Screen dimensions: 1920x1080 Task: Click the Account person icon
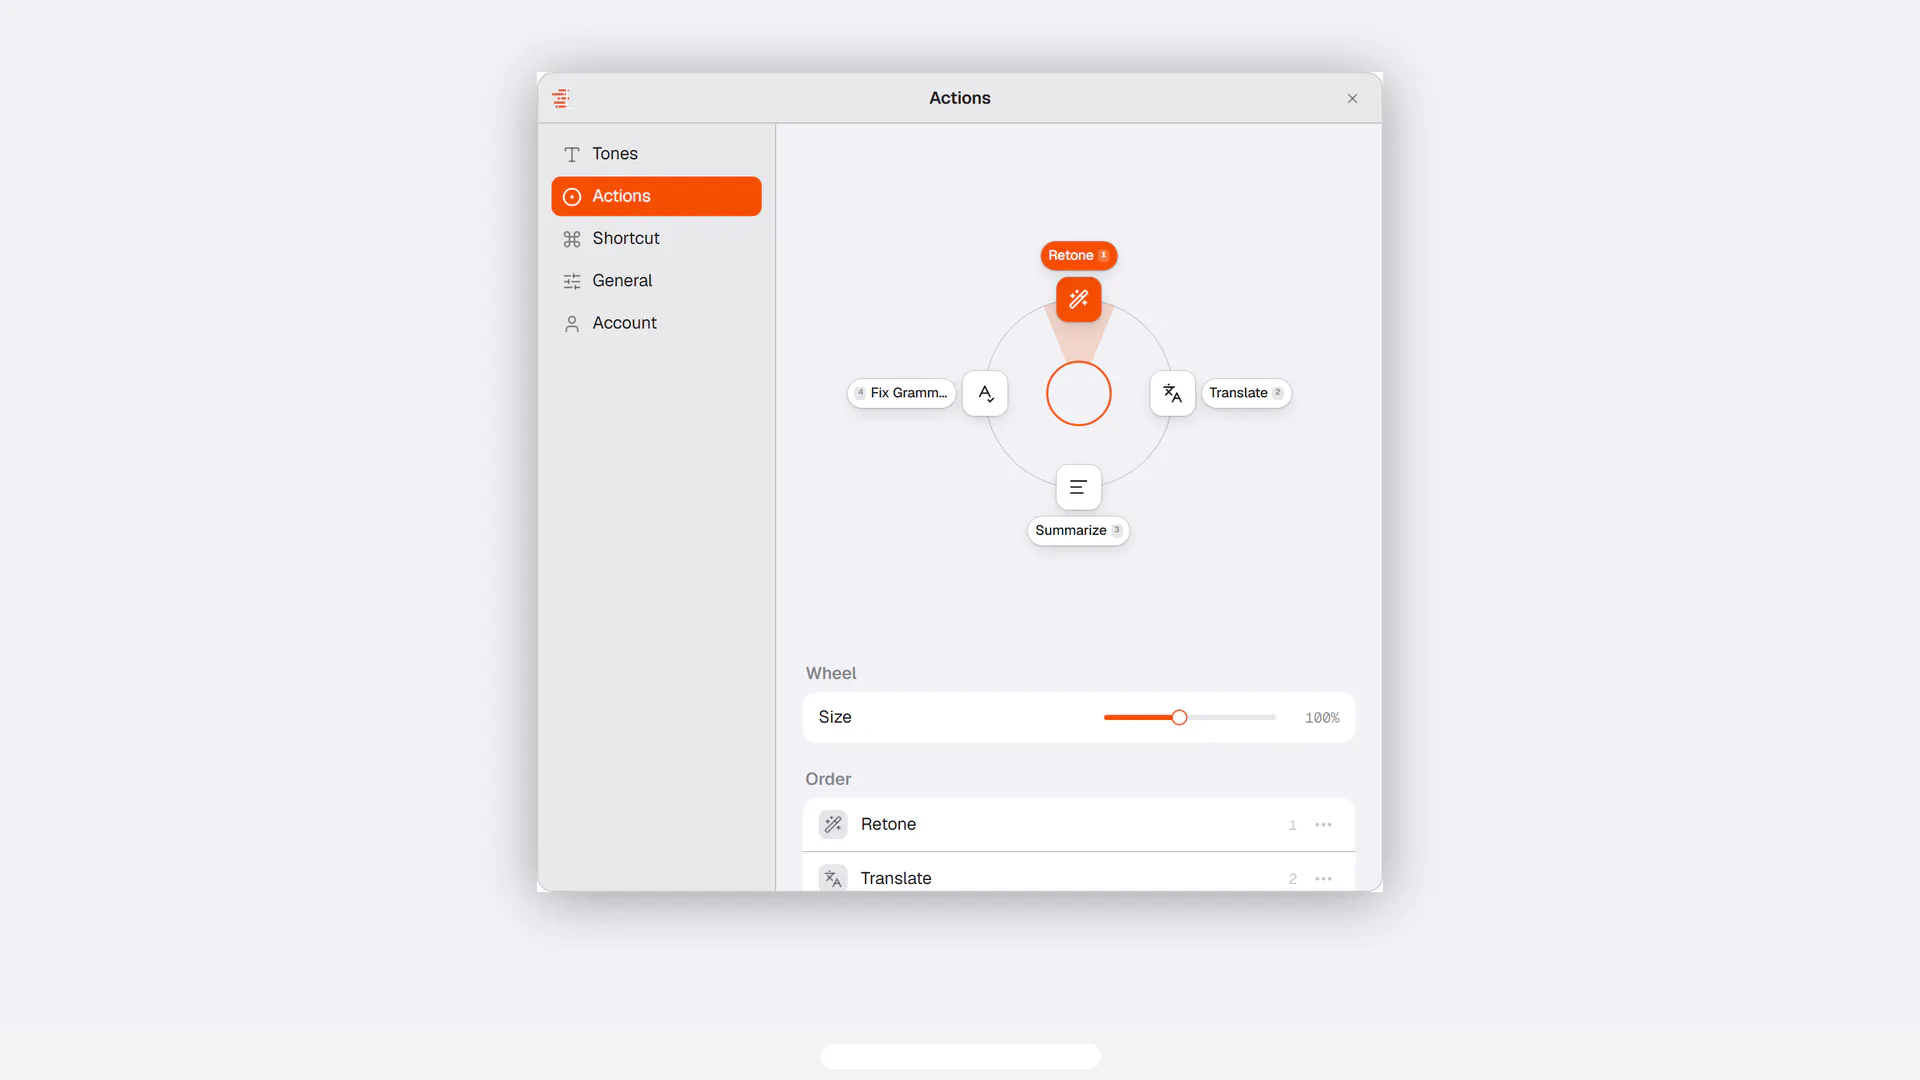click(x=572, y=324)
